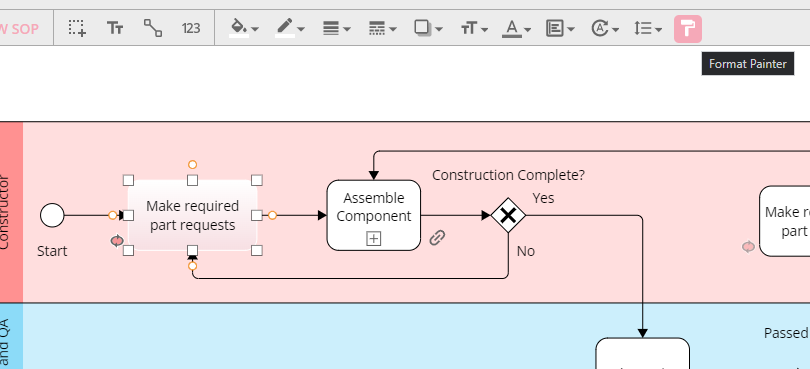Open the font size dropdown
The height and width of the screenshot is (369, 810).
[x=474, y=28]
